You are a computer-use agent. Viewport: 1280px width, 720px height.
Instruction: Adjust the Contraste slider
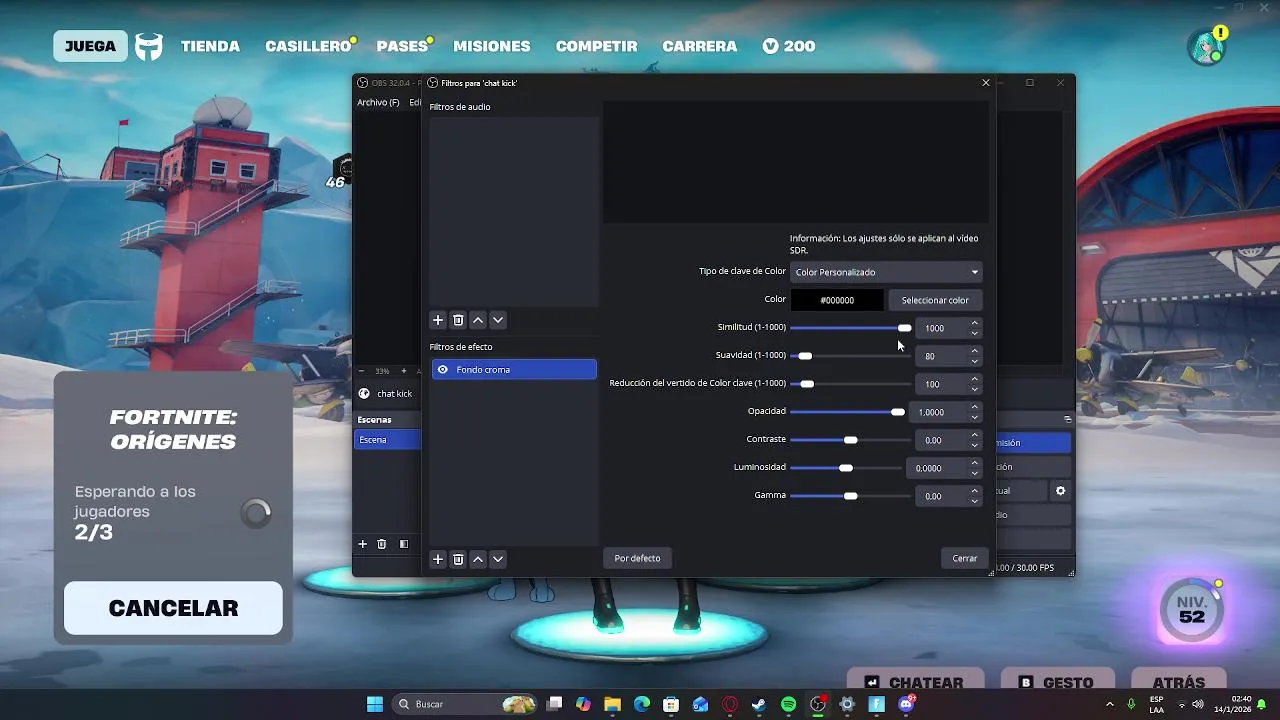coord(850,440)
